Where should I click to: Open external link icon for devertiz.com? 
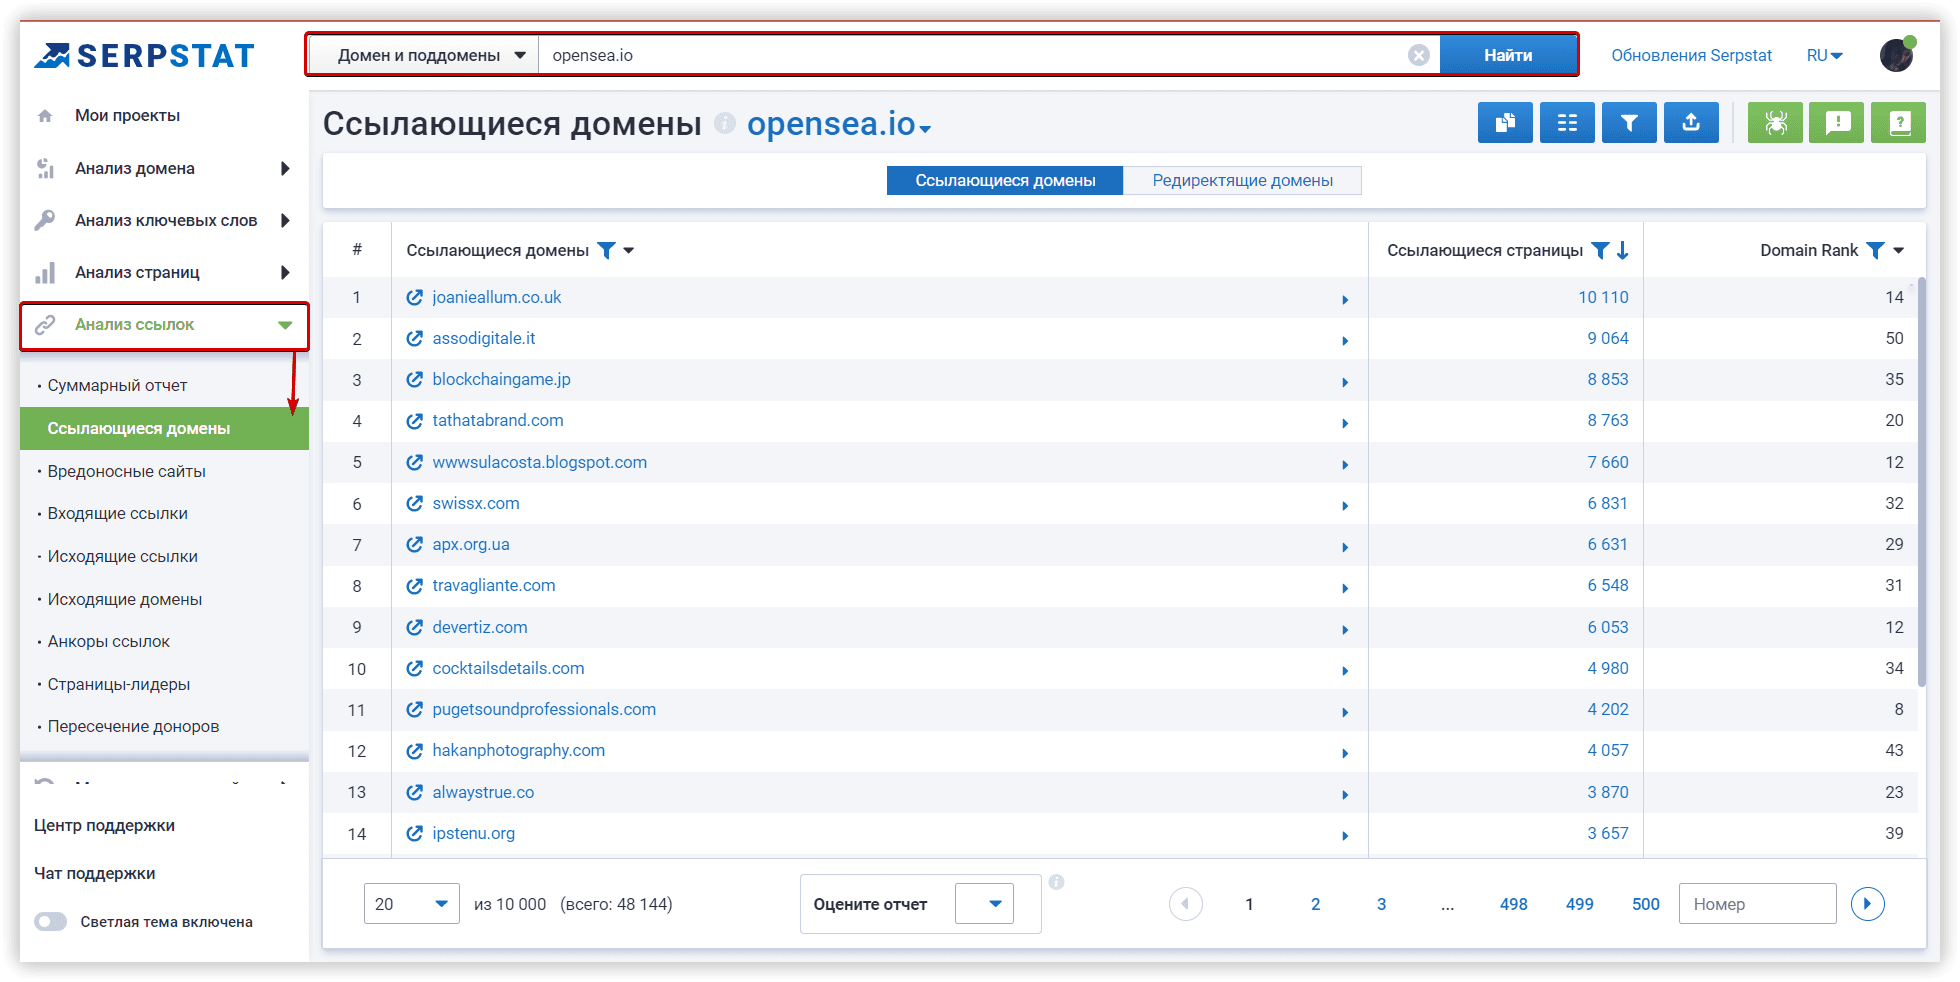coord(414,627)
